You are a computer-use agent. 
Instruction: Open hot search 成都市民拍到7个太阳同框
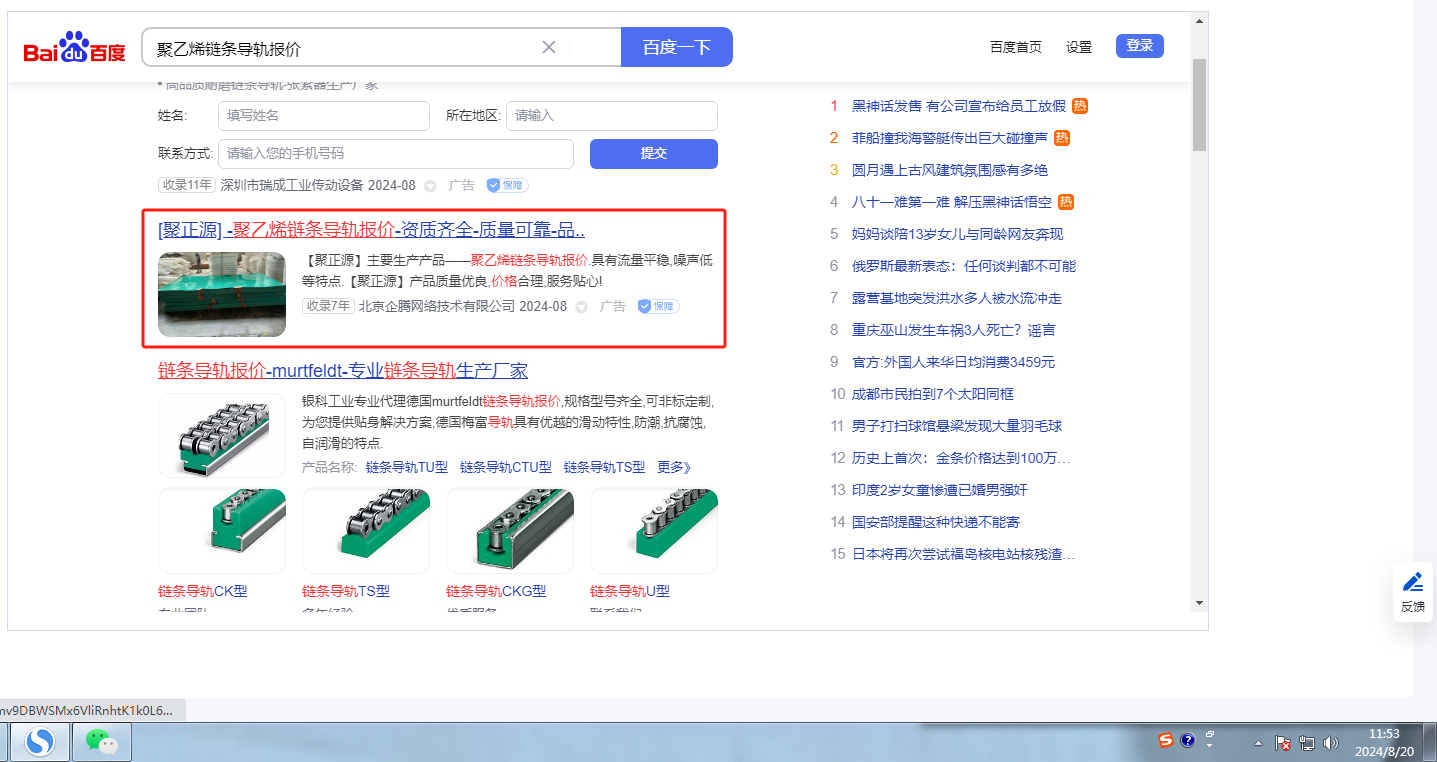[933, 394]
